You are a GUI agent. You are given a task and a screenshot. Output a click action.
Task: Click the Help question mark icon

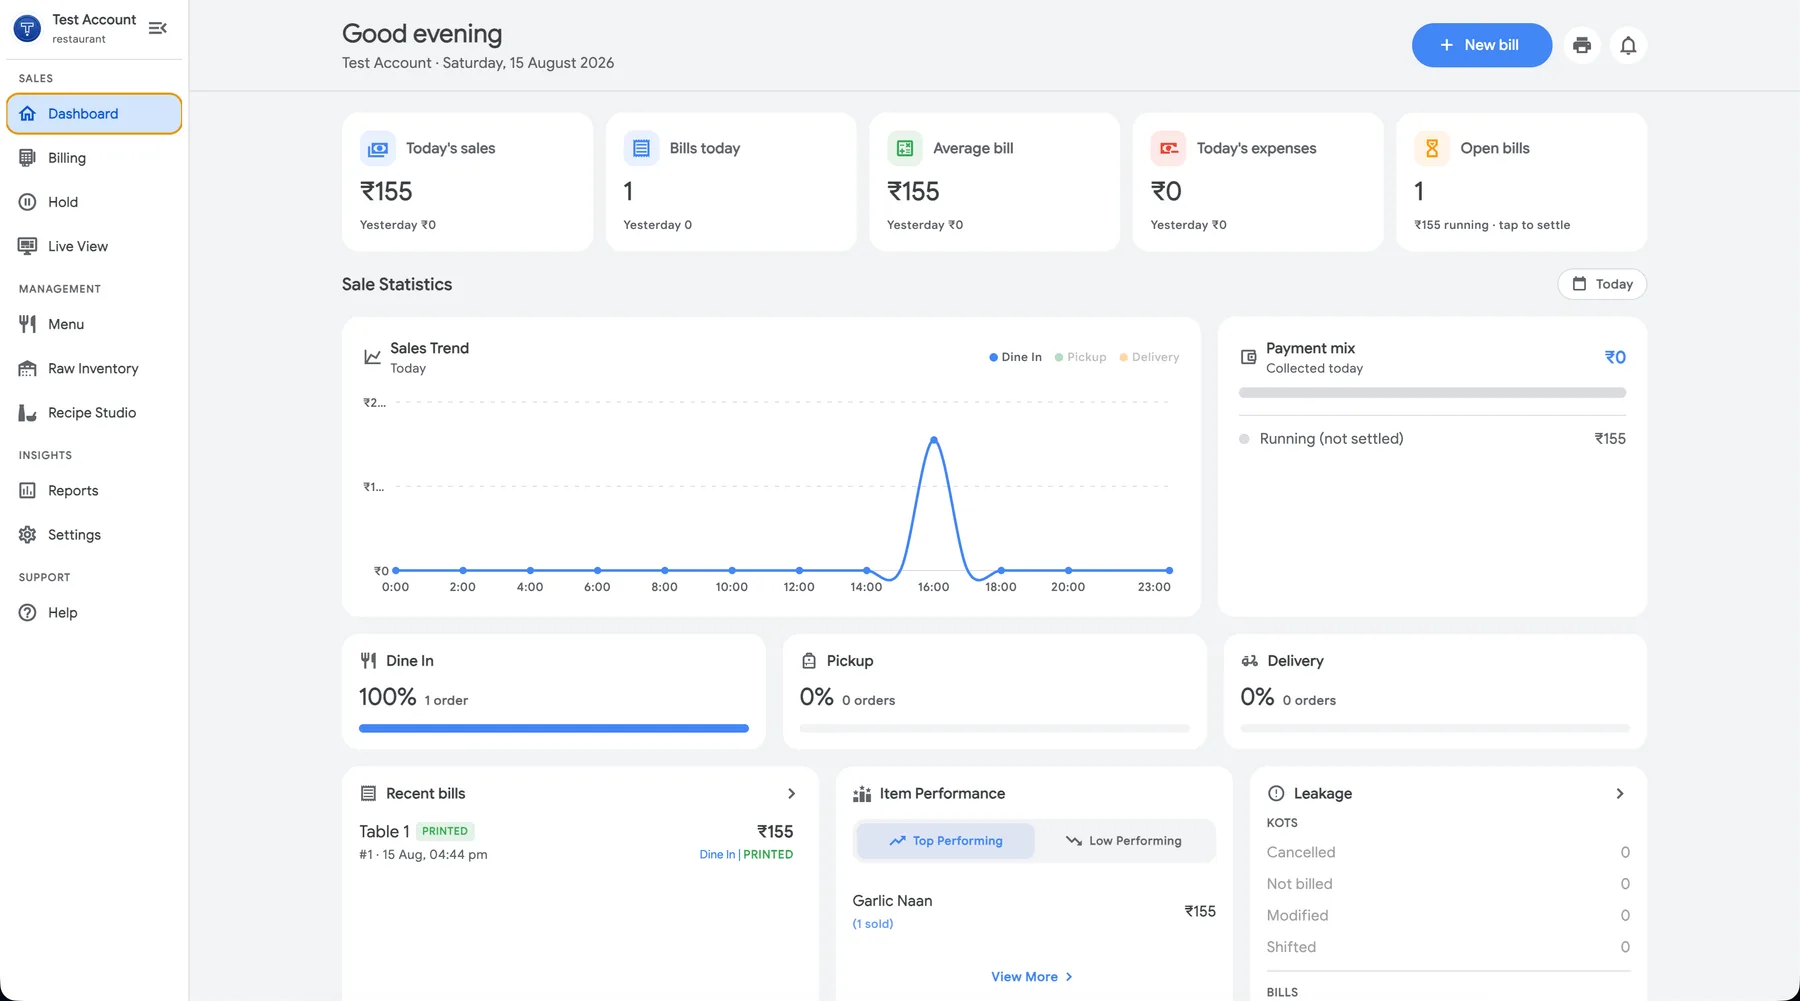tap(28, 613)
